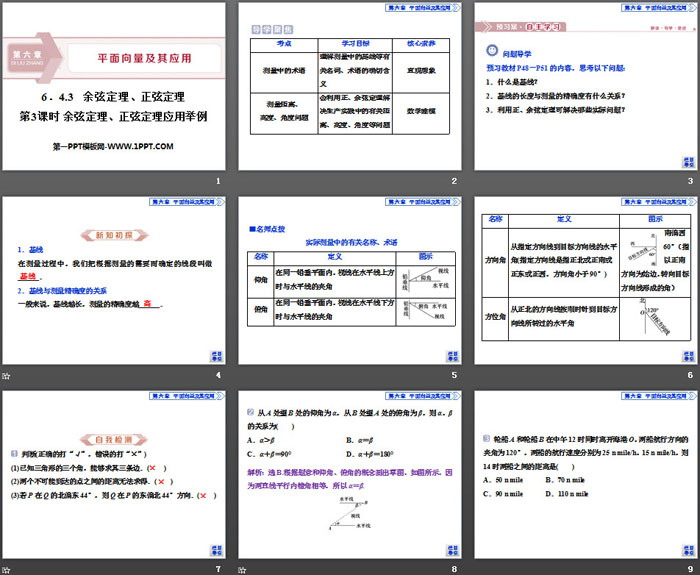Select slide 7 thumbnail with 自我检测 judgments
The height and width of the screenshot is (575, 700).
114,475
